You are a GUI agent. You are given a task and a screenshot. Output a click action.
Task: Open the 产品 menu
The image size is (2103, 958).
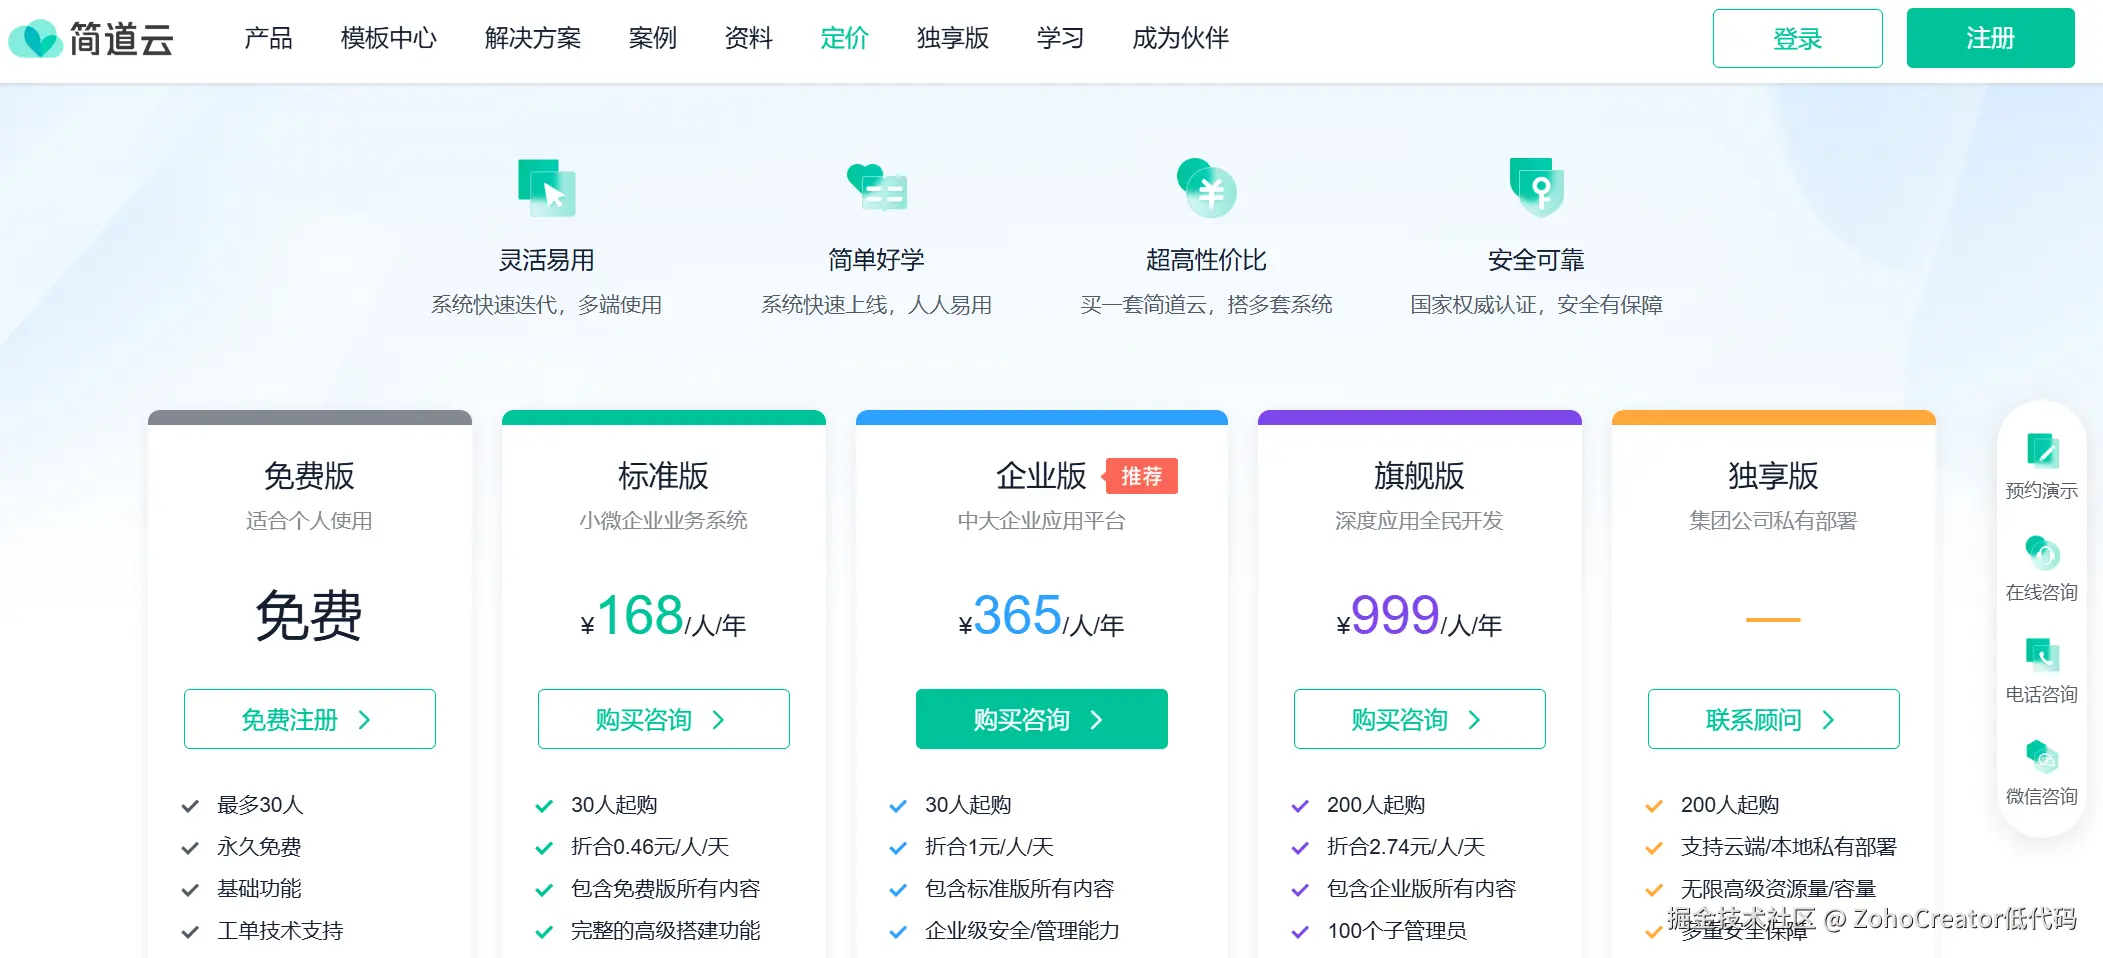point(268,38)
